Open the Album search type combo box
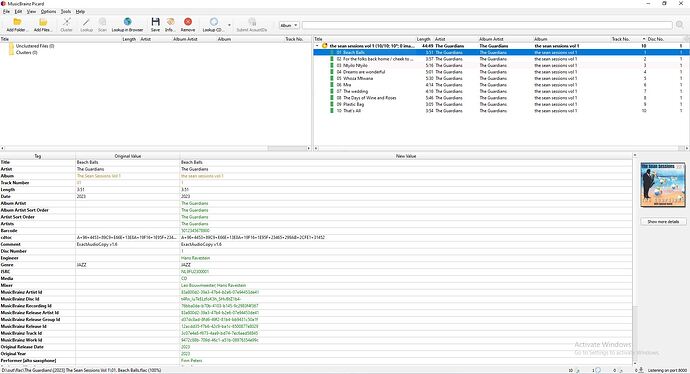Screen dimensions: 690x374 tap(289, 26)
